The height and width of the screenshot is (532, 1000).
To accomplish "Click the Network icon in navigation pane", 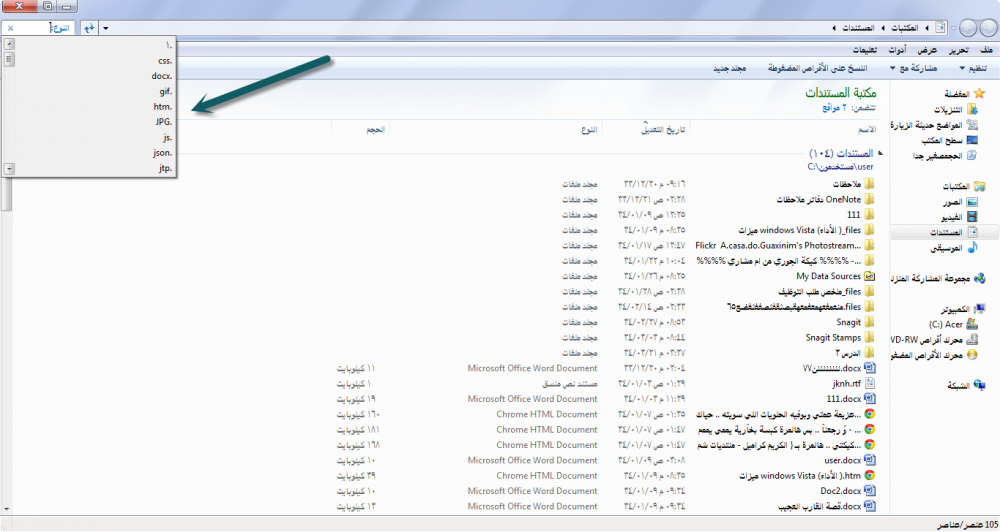I will (x=979, y=385).
